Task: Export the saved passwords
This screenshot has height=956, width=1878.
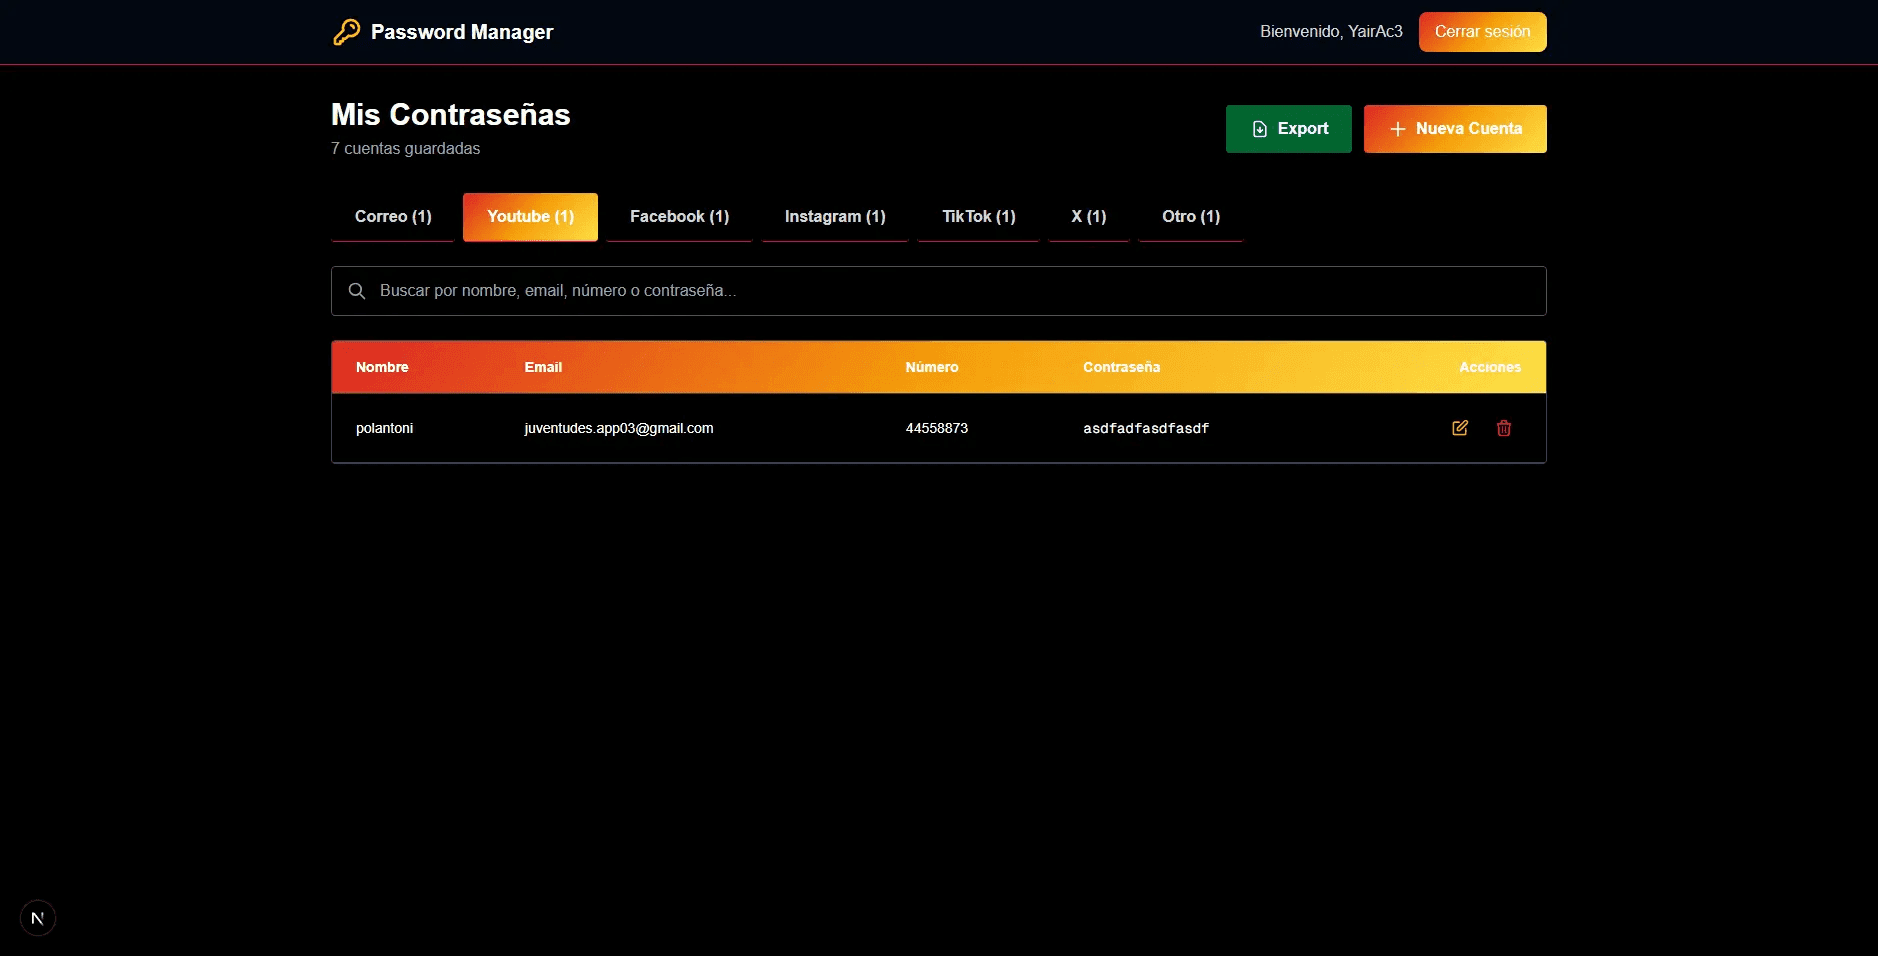Action: [1288, 129]
